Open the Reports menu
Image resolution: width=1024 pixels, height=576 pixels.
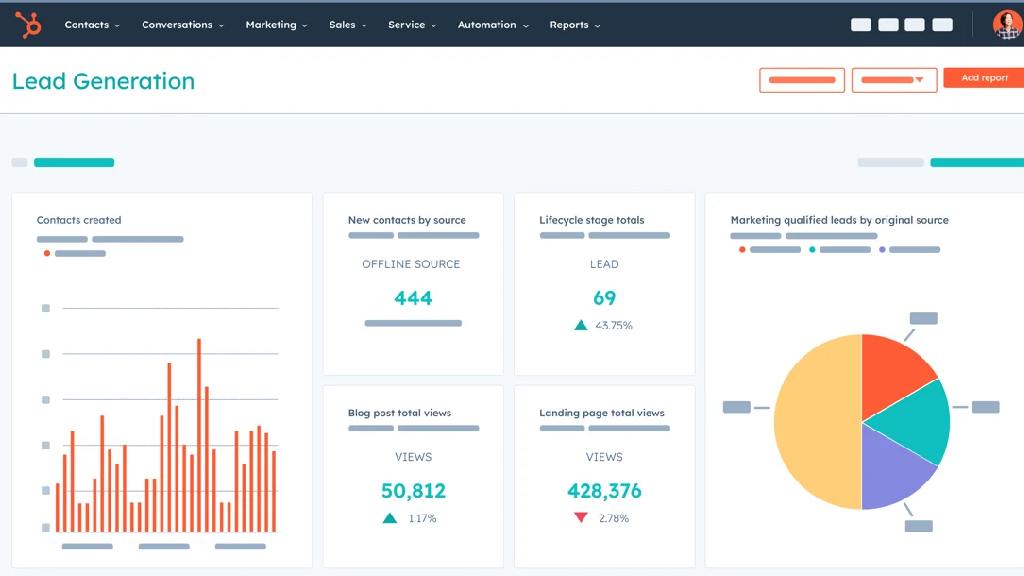click(x=574, y=25)
